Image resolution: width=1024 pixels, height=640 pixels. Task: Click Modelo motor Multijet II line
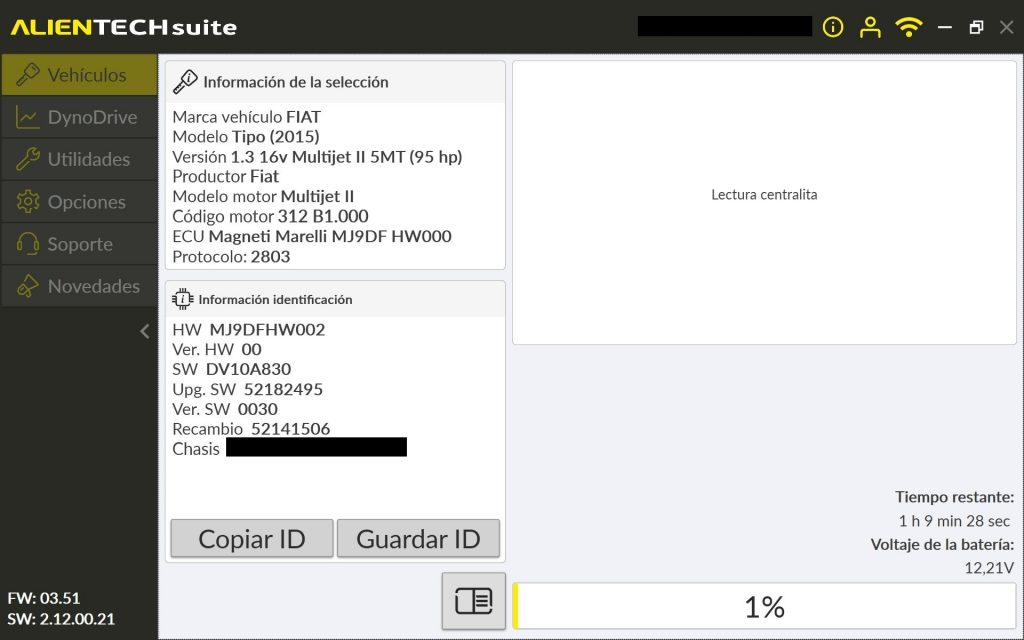click(x=263, y=197)
